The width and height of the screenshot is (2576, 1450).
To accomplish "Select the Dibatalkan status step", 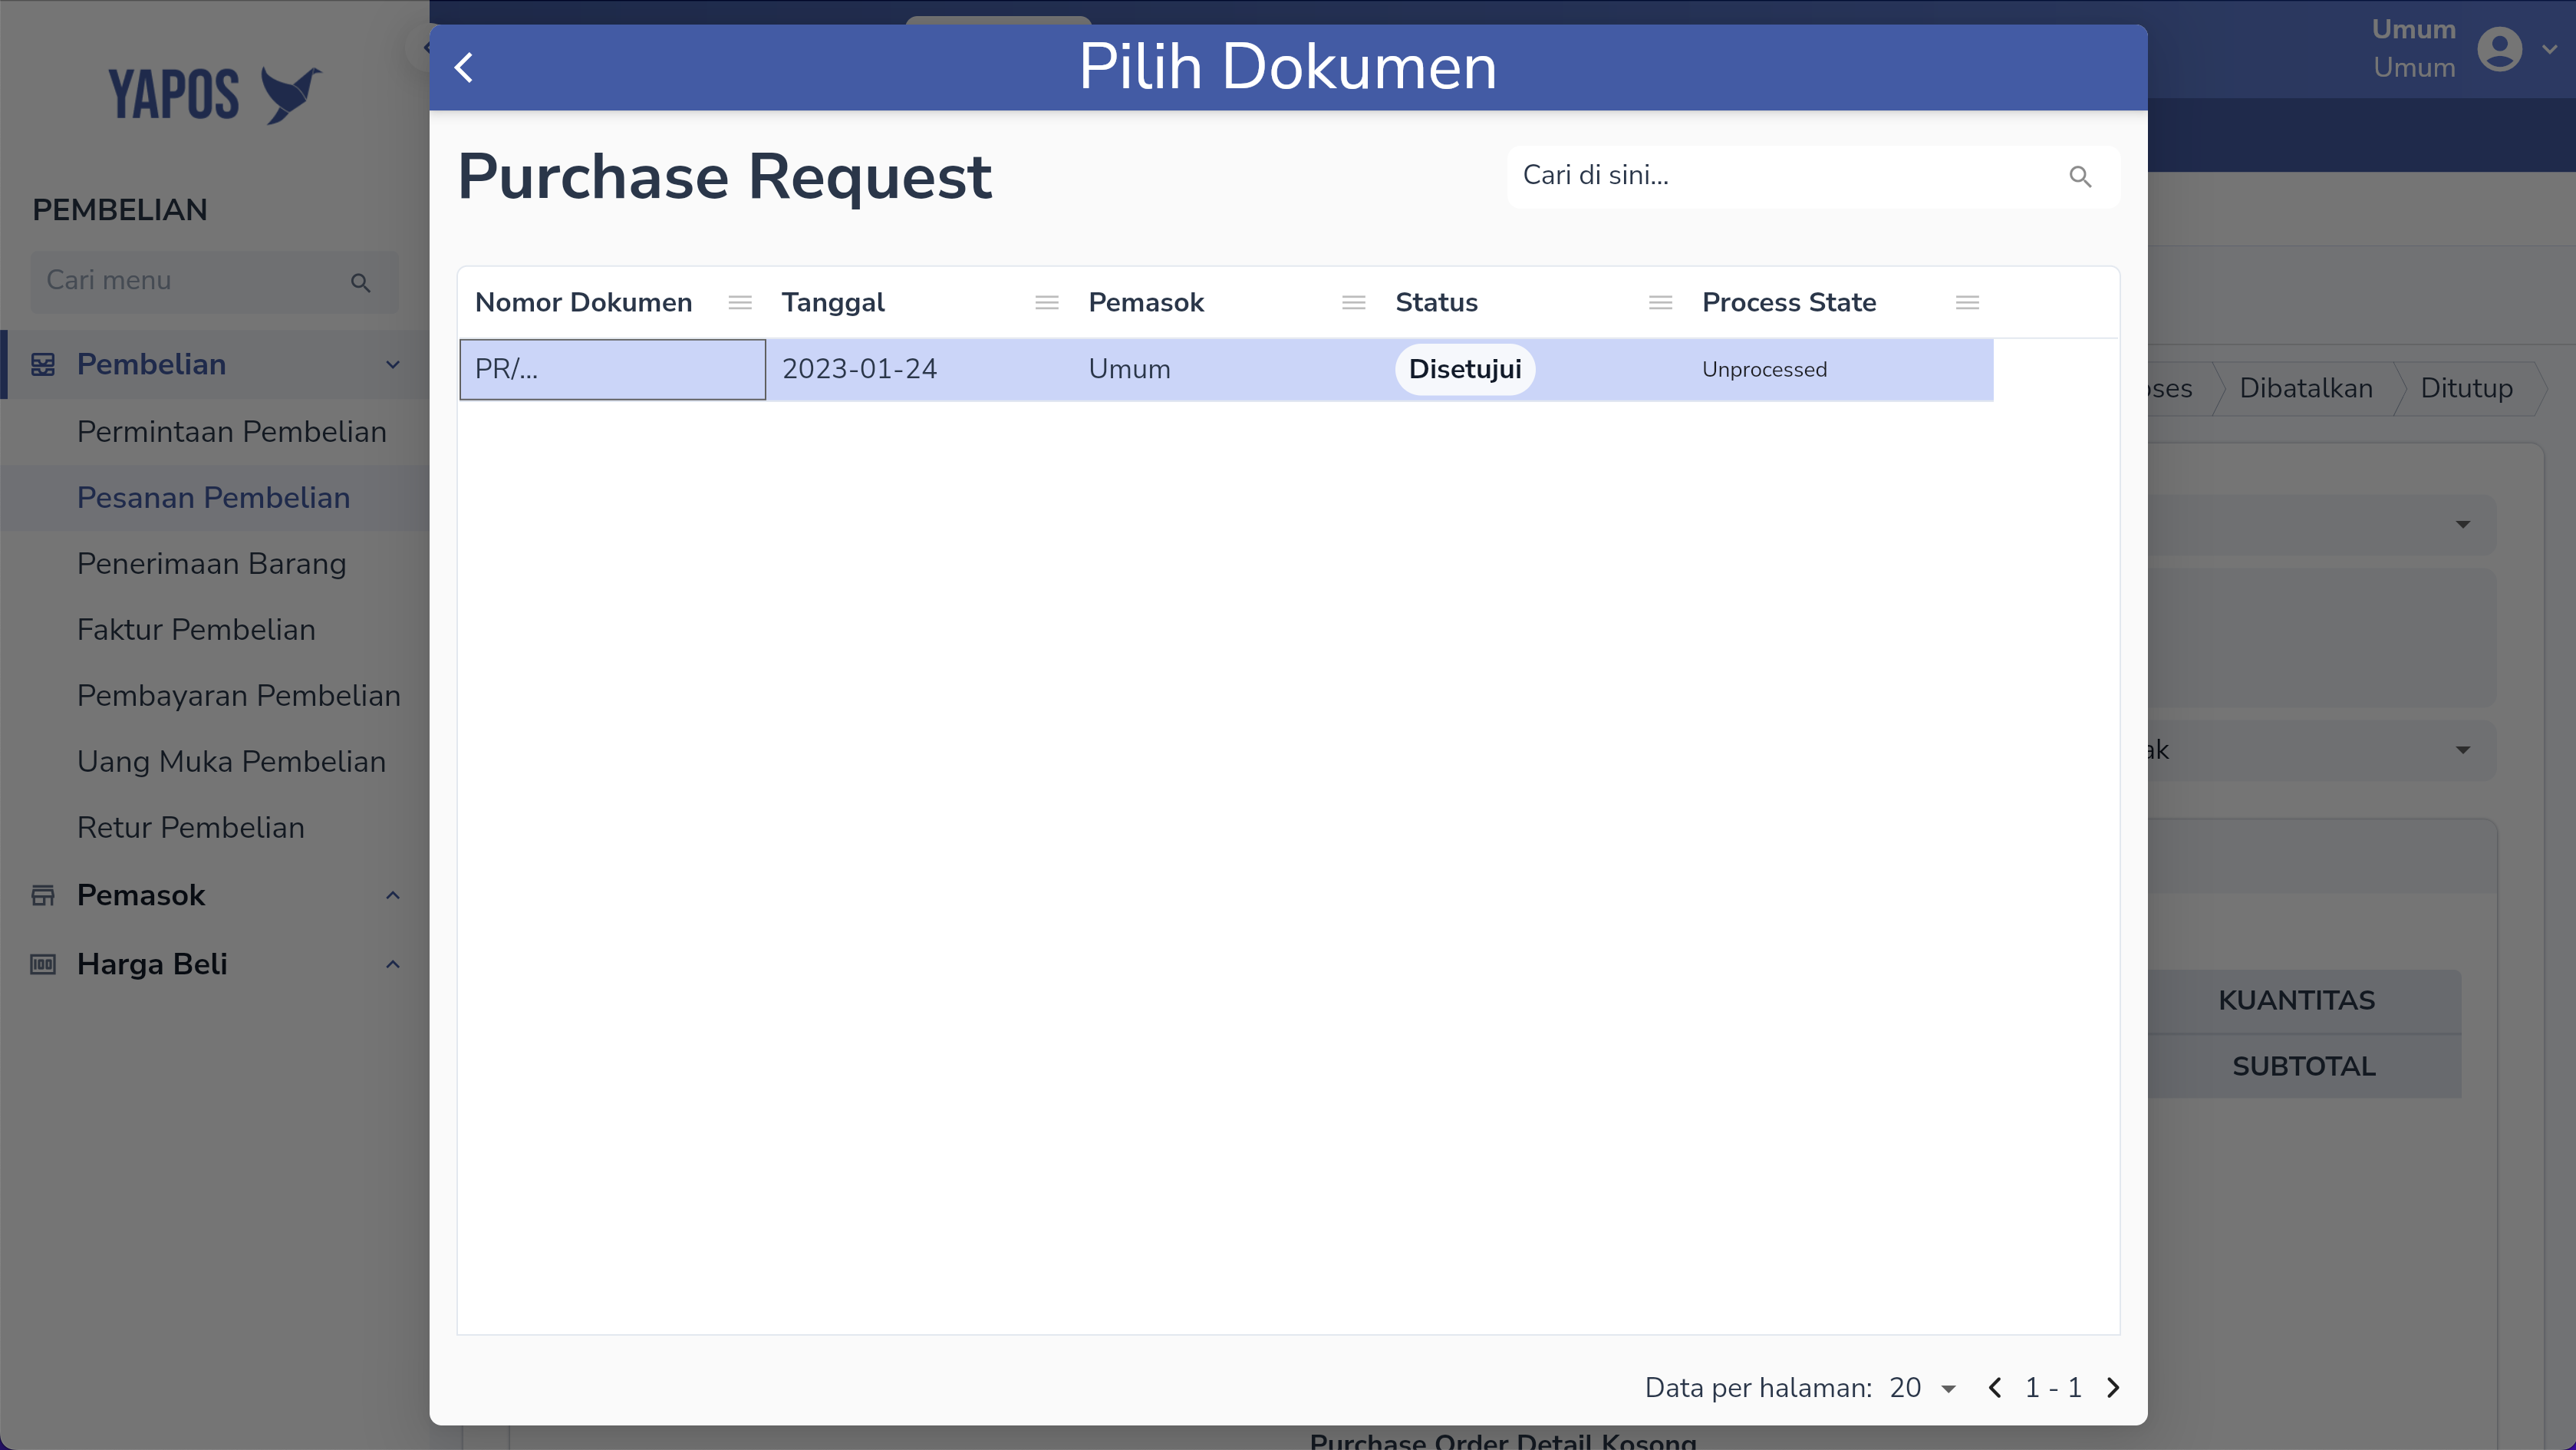I will [x=2305, y=388].
